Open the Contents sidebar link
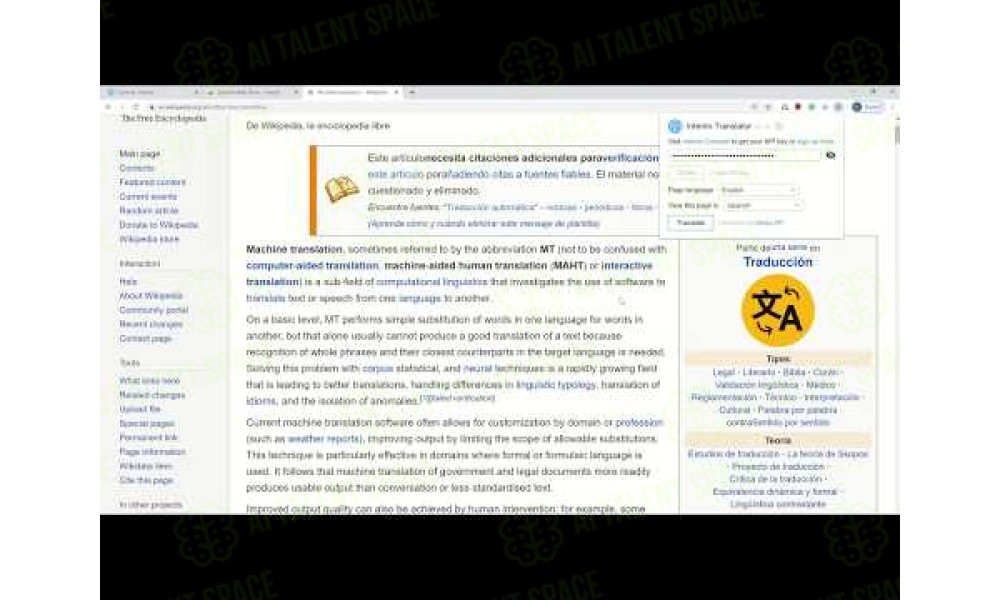The height and width of the screenshot is (600, 1000). coord(136,168)
